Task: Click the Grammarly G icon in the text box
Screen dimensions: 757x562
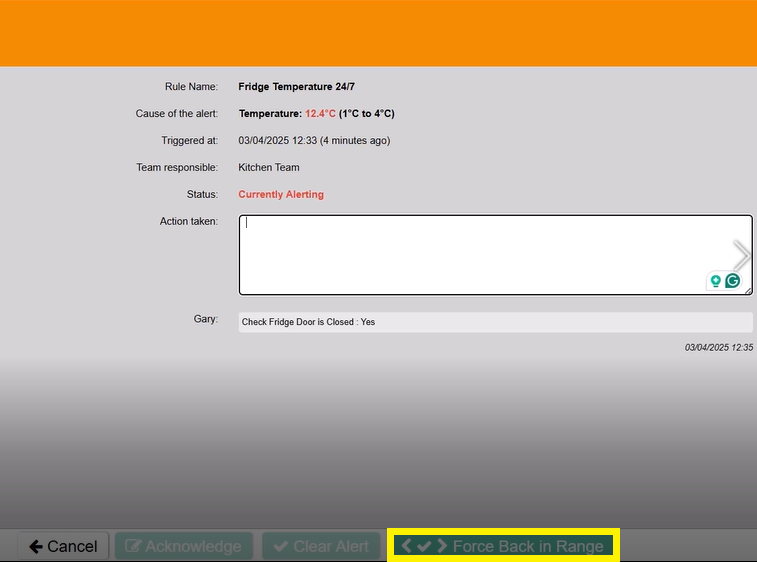Action: 732,281
